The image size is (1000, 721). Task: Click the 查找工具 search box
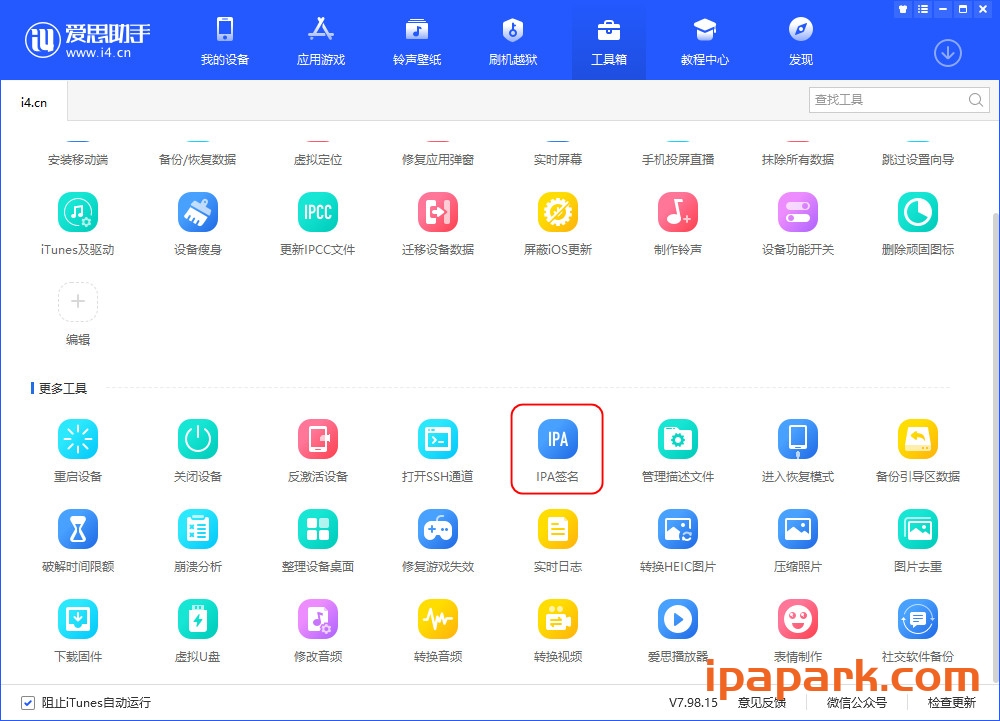[x=890, y=100]
